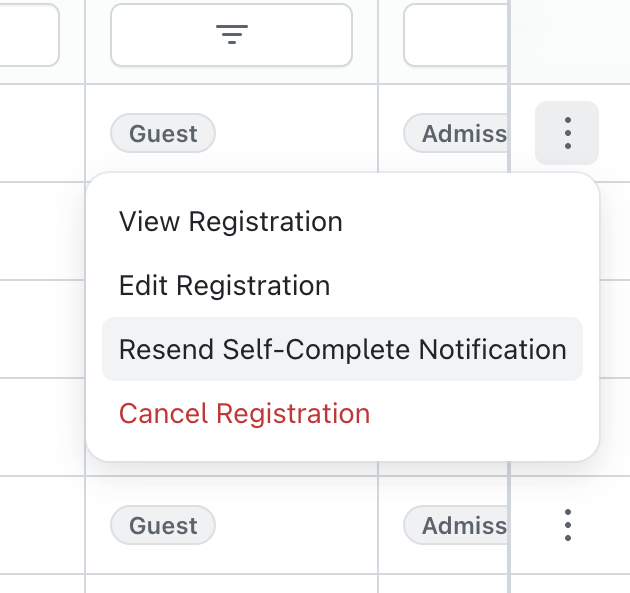Choose the red Cancel Registration option
The image size is (630, 593).
(245, 413)
